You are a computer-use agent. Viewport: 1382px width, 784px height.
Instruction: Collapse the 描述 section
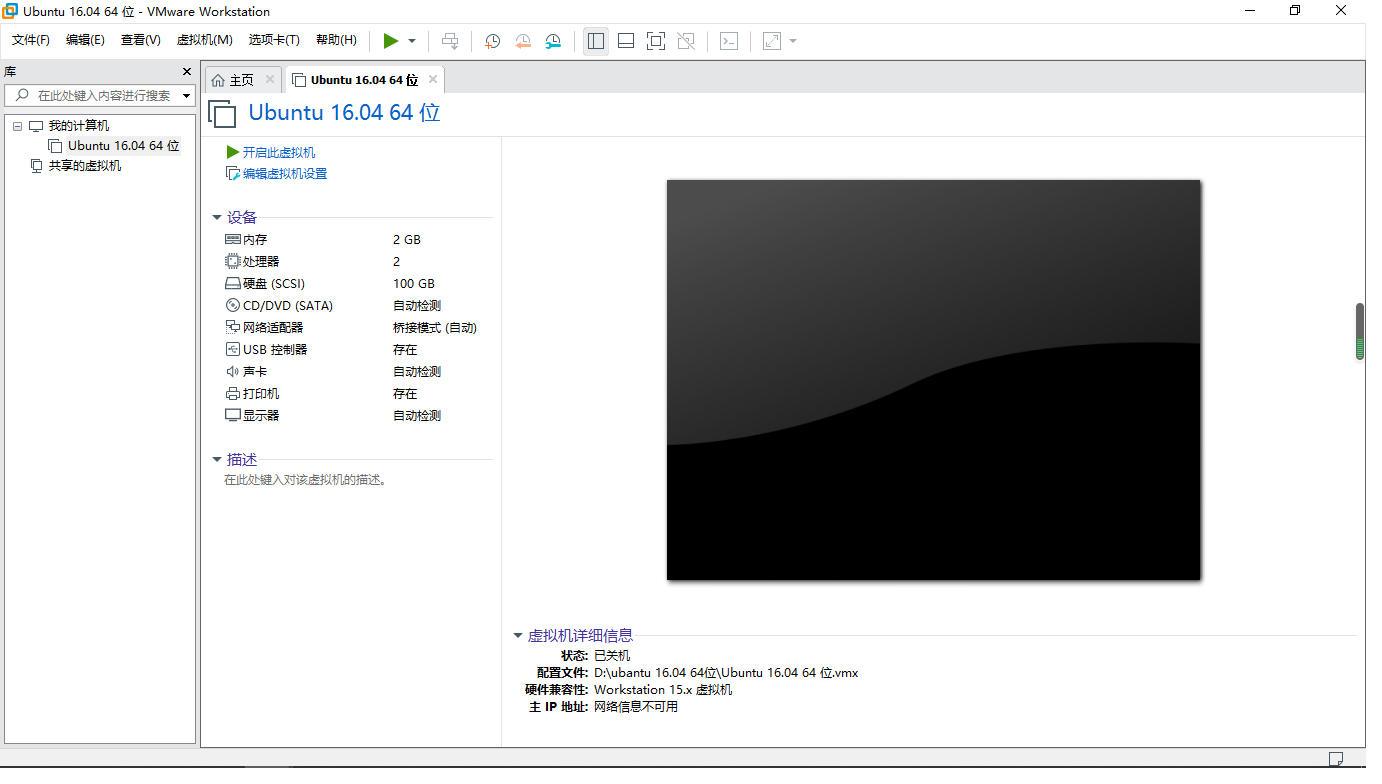tap(216, 460)
